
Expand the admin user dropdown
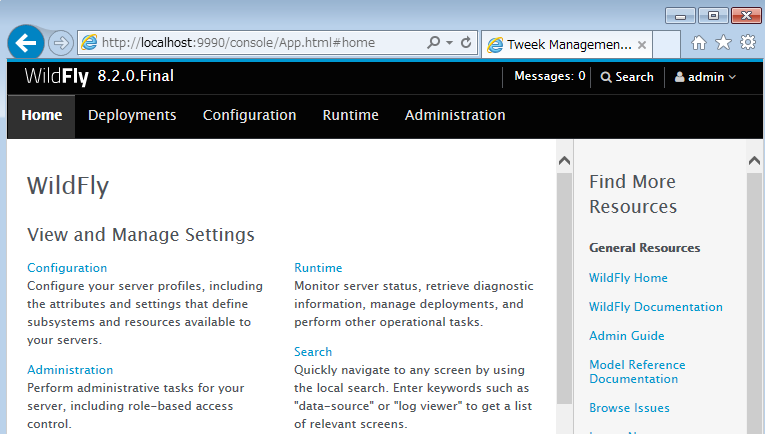tap(705, 77)
